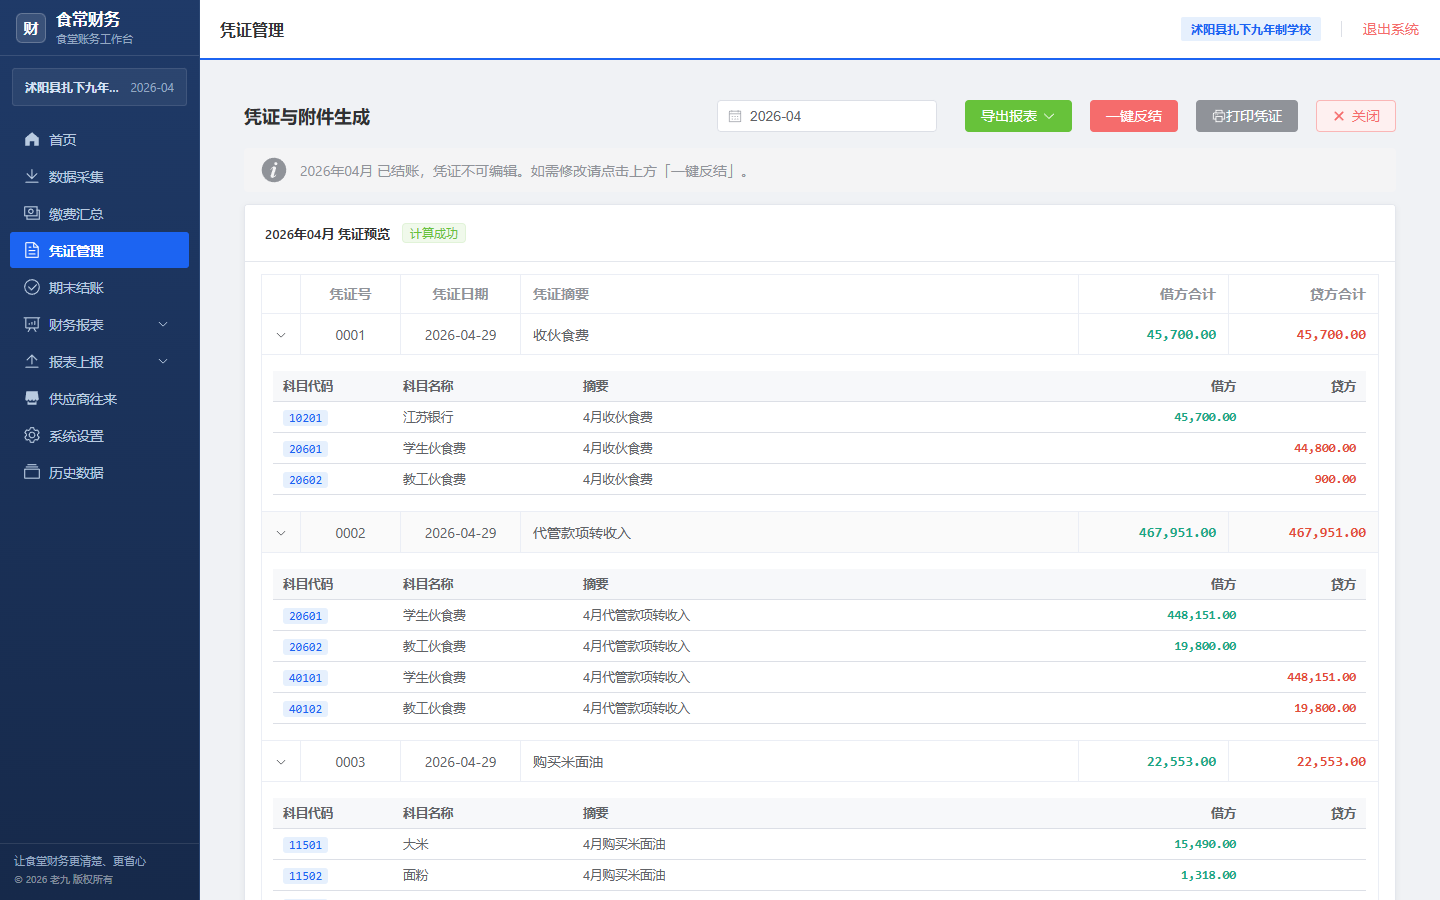Click account code 10201 tag

(306, 418)
